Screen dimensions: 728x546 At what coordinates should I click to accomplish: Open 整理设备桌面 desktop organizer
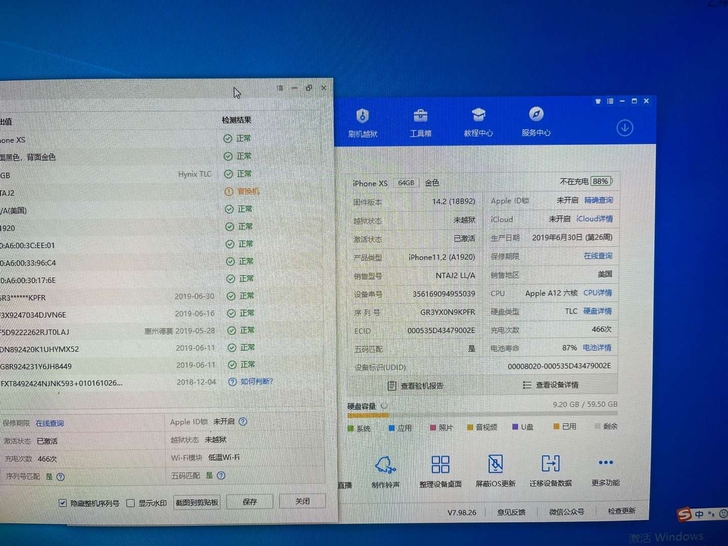coord(440,471)
